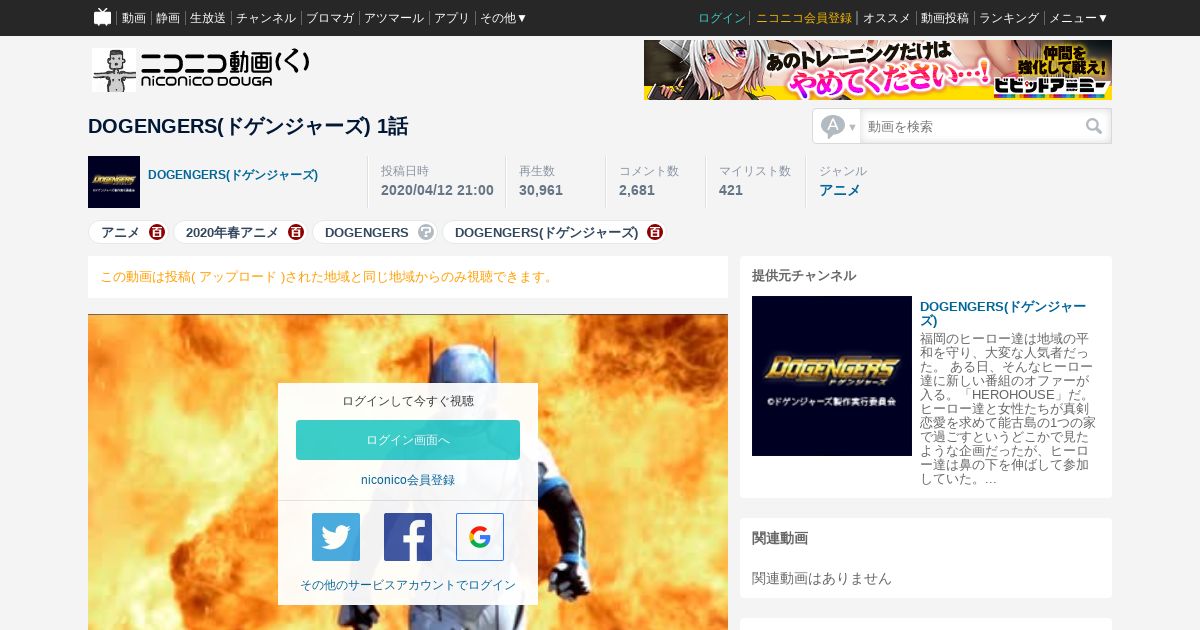Image resolution: width=1200 pixels, height=630 pixels.
Task: Click the search magnifier icon
Action: click(x=1094, y=126)
